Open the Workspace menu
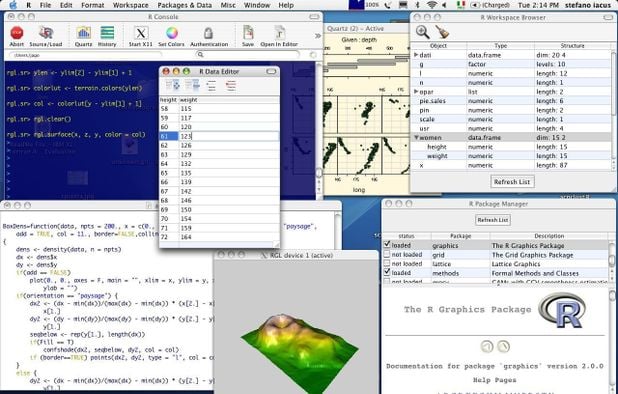 tap(130, 5)
